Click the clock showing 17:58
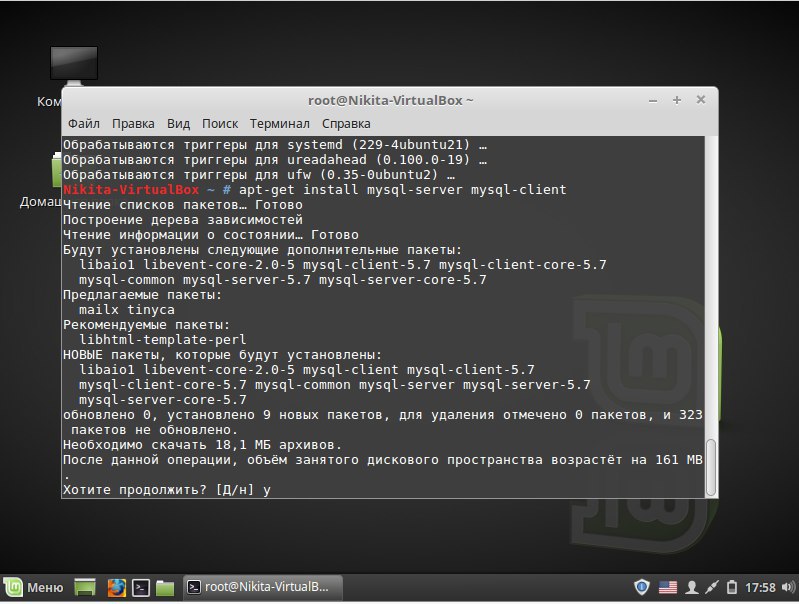Viewport: 799px width, 604px height. tap(760, 588)
